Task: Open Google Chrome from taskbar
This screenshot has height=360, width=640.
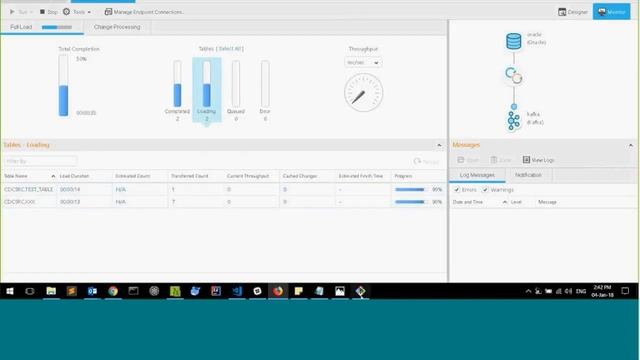Action: click(113, 291)
